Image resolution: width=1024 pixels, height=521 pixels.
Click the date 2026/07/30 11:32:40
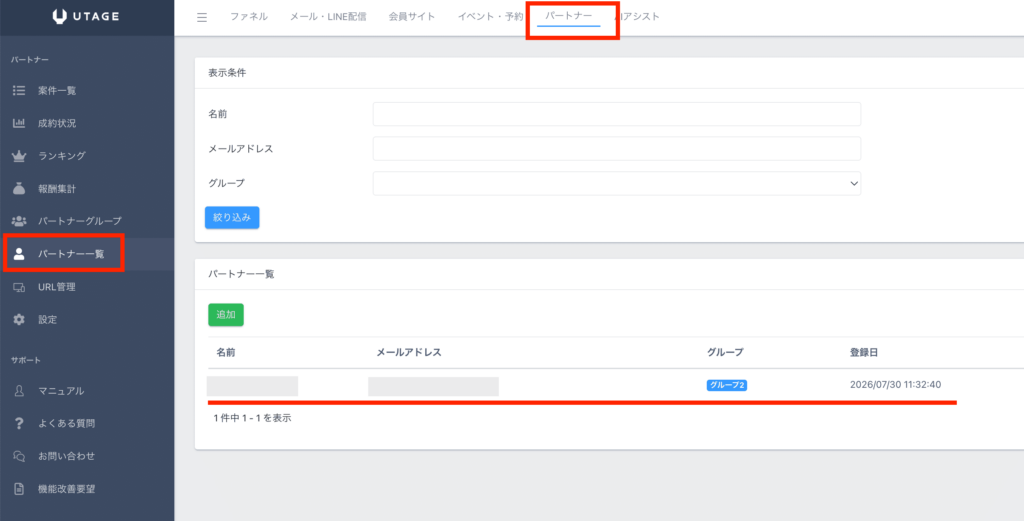coord(895,385)
